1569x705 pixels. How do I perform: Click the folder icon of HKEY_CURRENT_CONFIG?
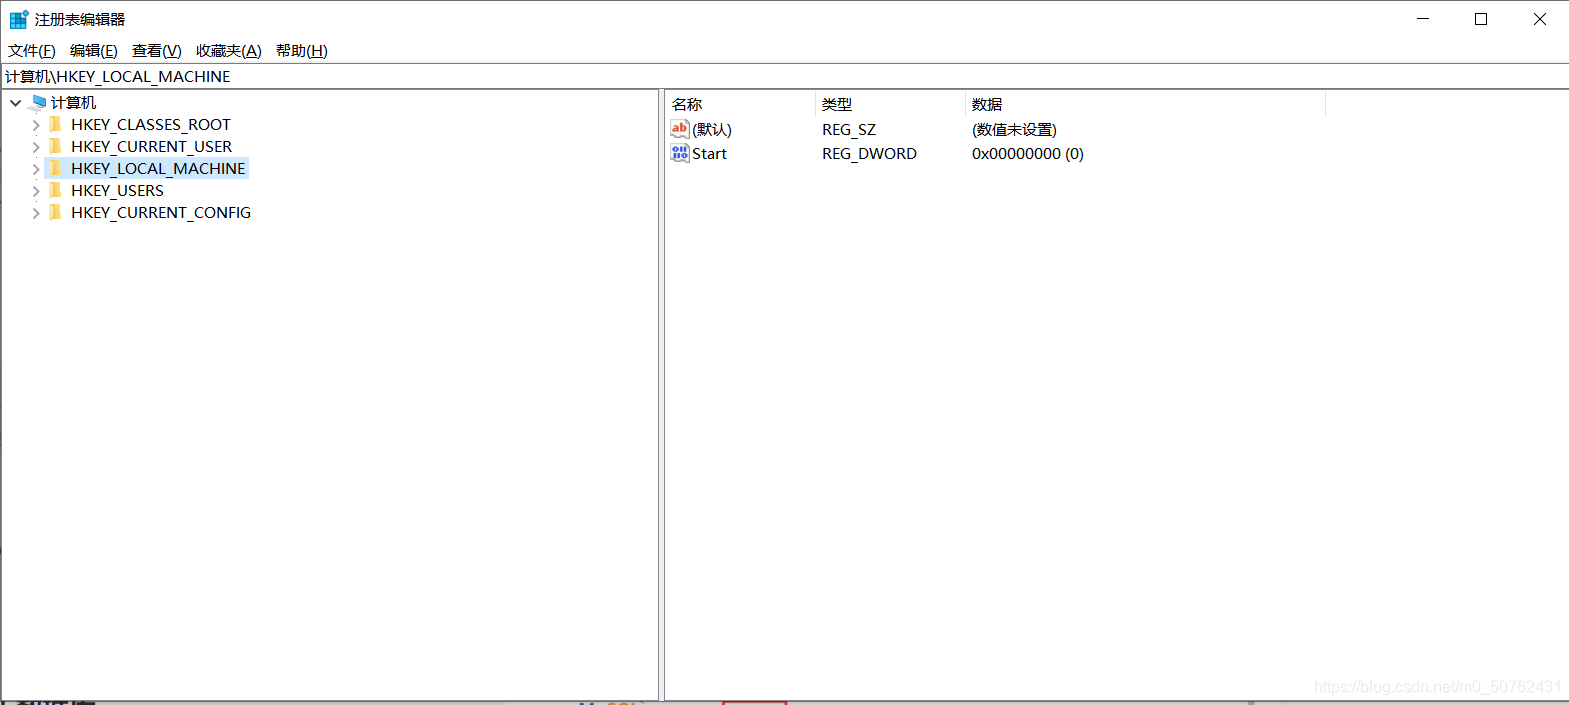click(x=55, y=212)
